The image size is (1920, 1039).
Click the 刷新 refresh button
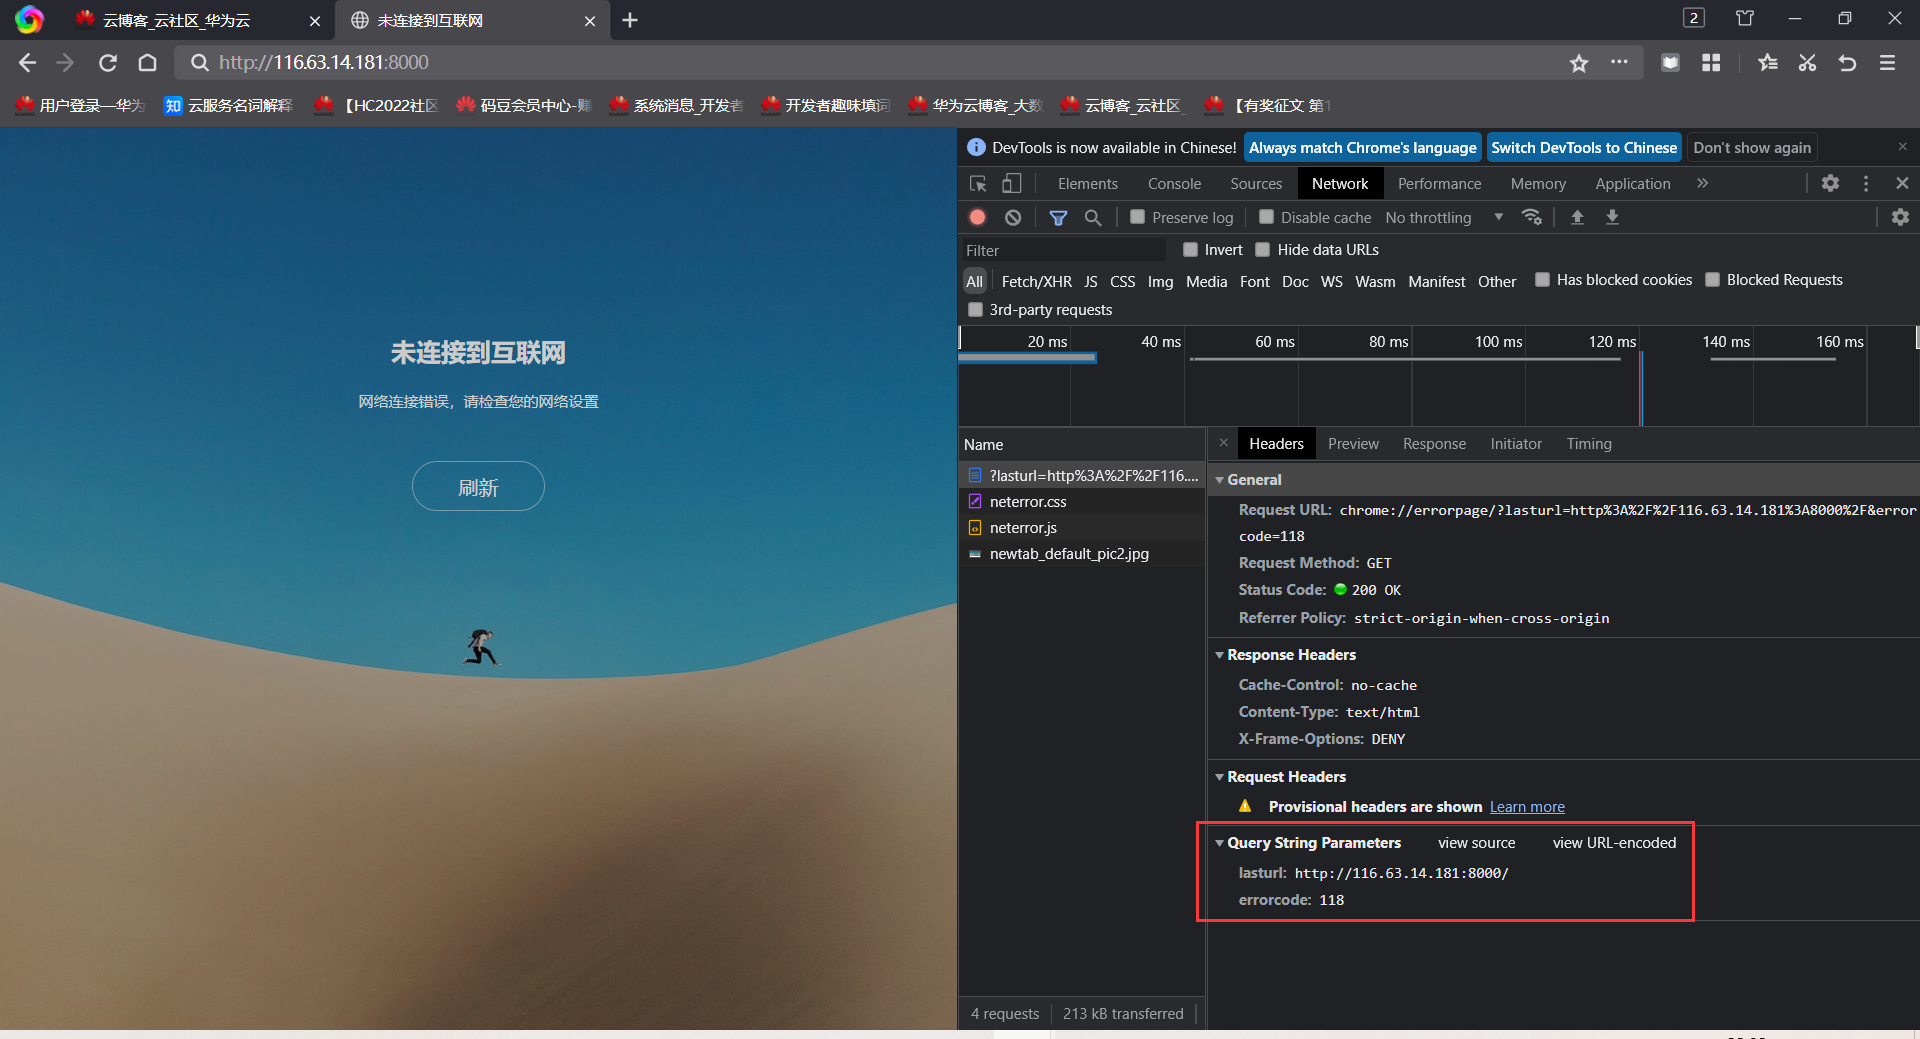(478, 487)
